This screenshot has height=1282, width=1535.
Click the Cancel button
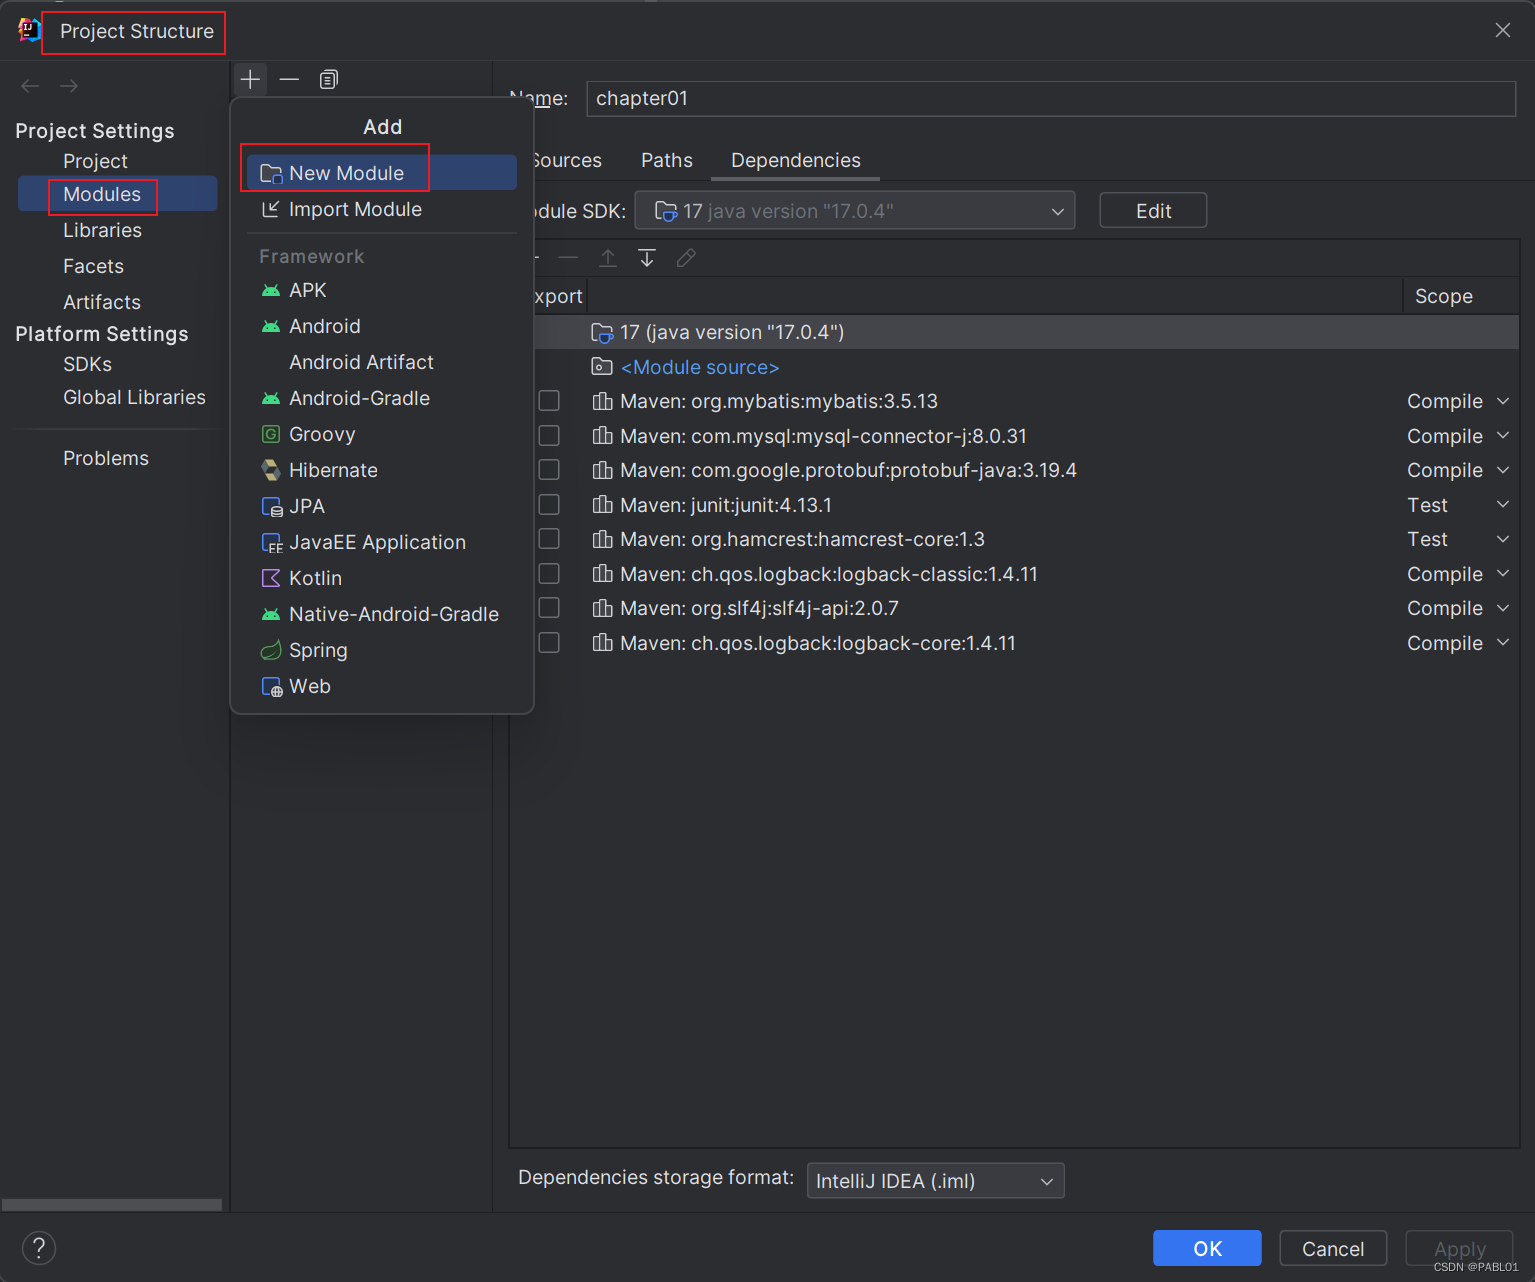[x=1333, y=1248]
